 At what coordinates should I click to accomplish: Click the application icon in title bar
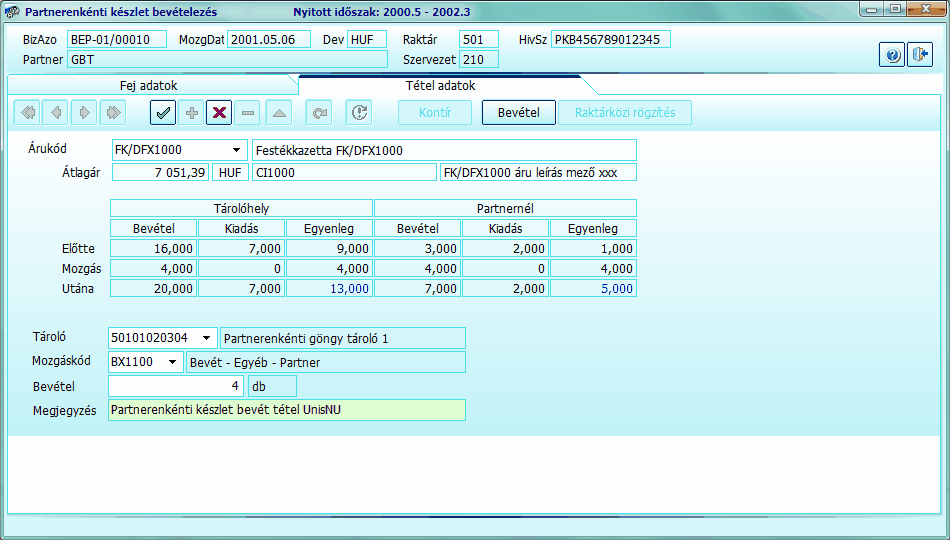coord(11,12)
